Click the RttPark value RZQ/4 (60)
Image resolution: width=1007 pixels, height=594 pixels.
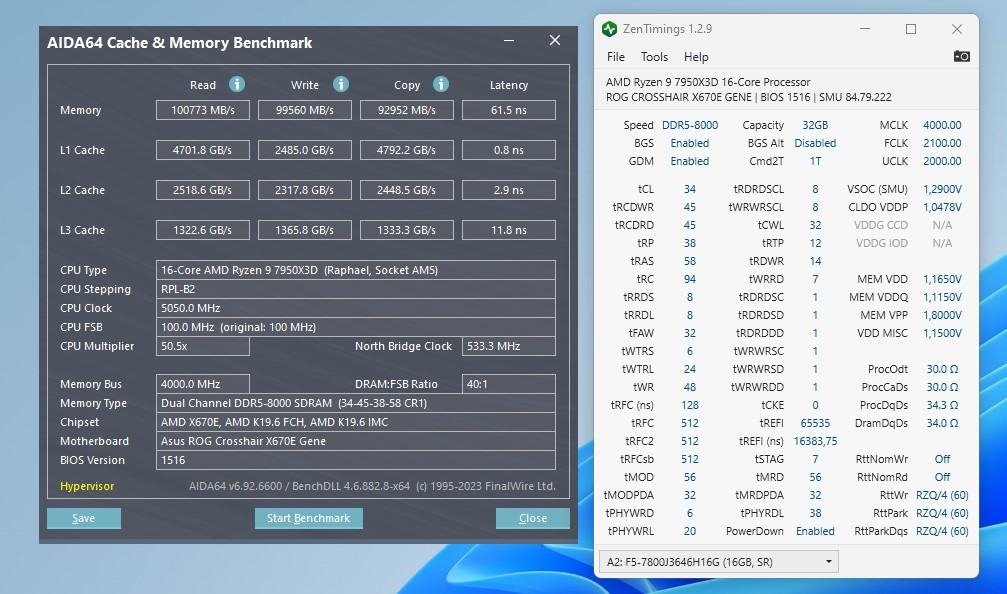pyautogui.click(x=942, y=513)
